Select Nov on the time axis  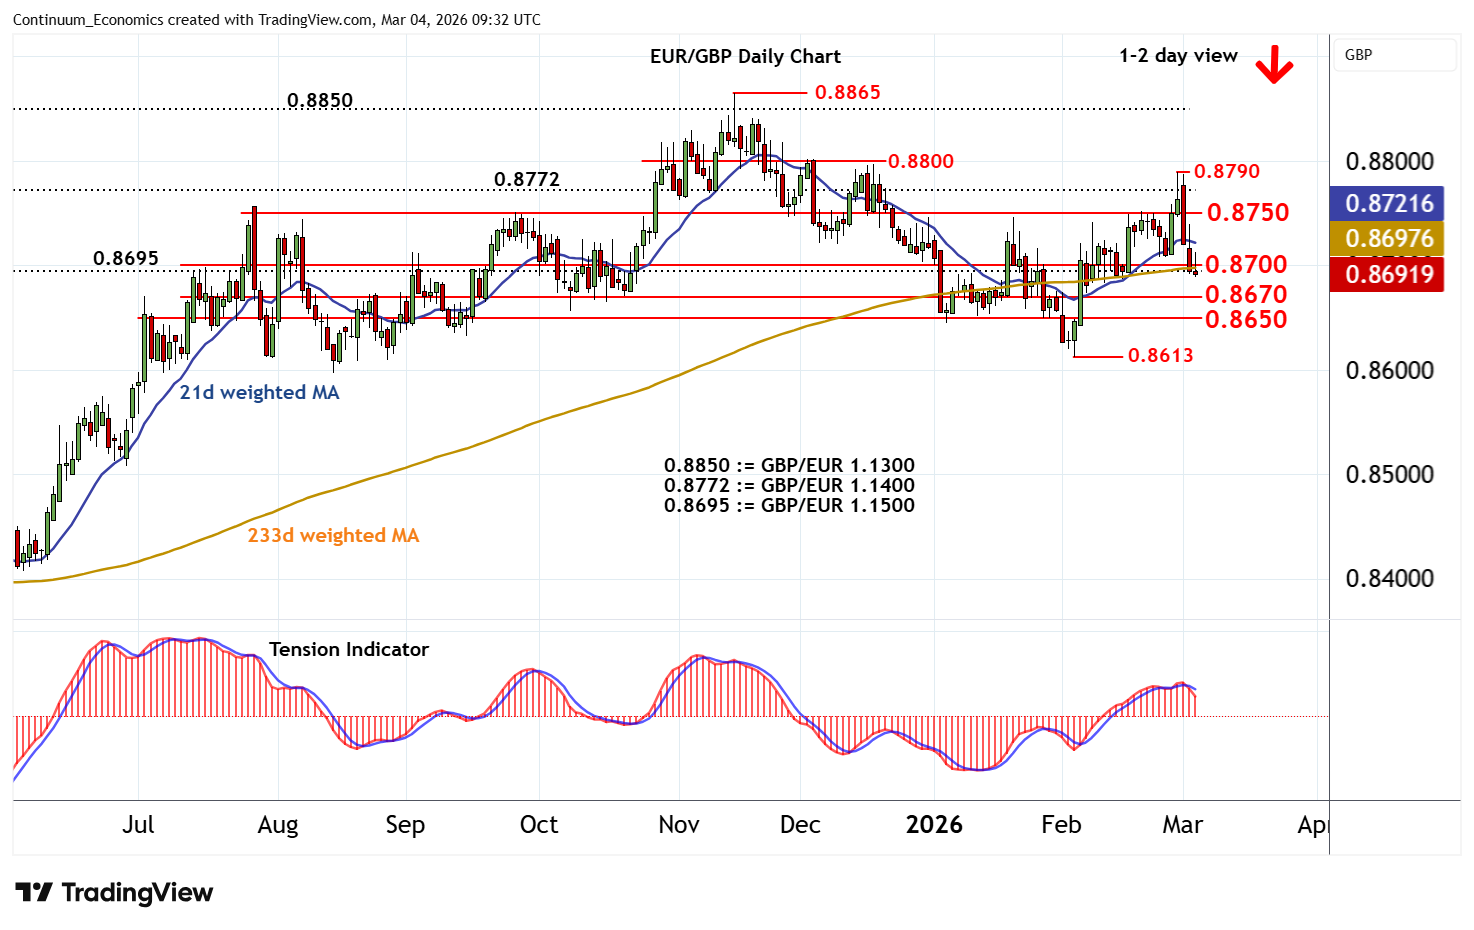679,825
